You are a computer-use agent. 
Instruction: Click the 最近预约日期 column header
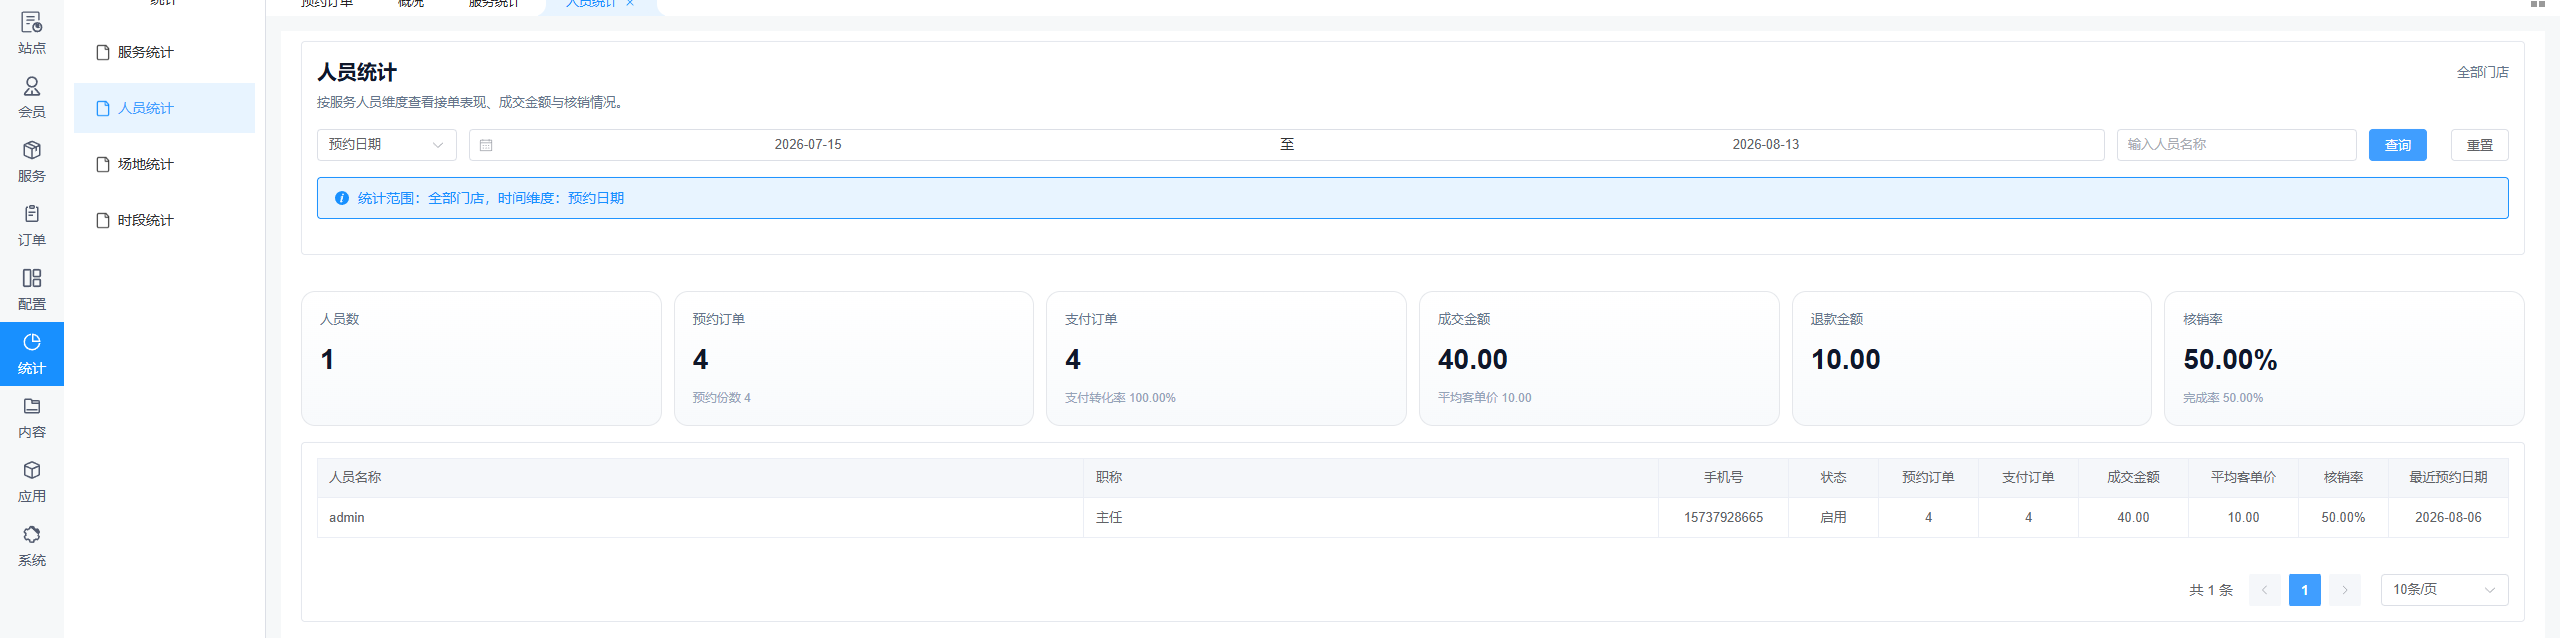[x=2448, y=477]
